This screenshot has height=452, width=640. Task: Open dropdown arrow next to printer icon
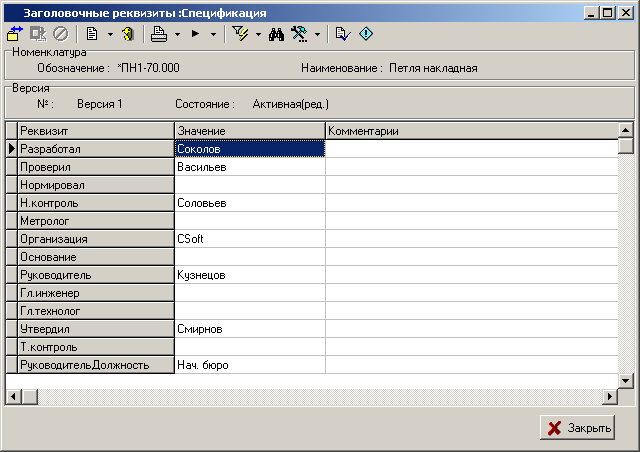click(177, 34)
